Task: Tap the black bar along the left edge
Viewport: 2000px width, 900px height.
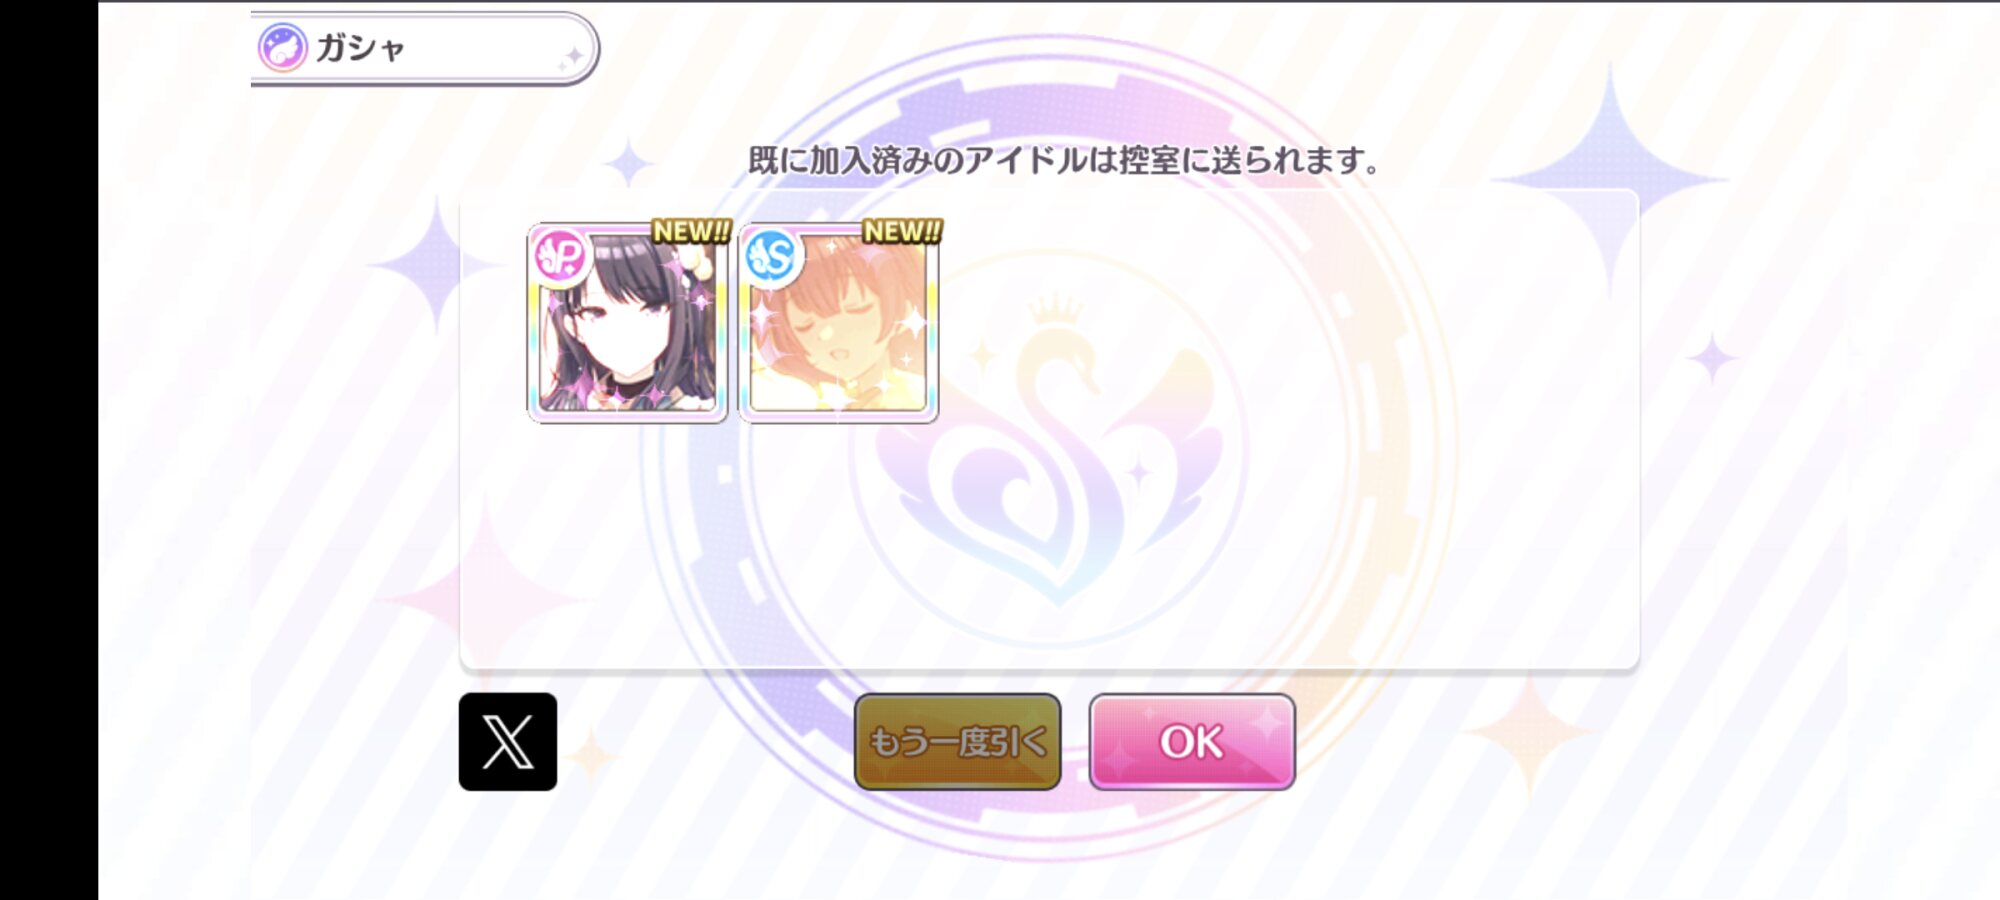Action: coord(49,450)
